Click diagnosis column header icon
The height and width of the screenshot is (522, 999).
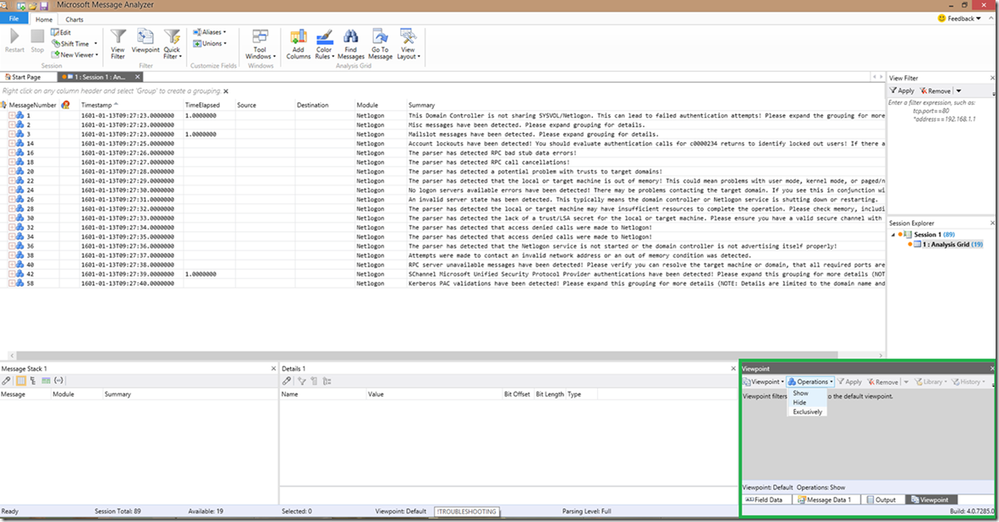tap(66, 105)
